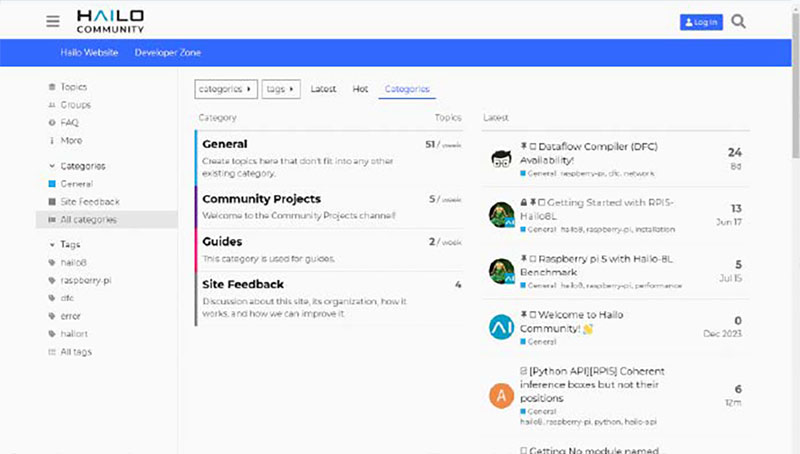Click the 12m timestamp on Python API topic

pos(733,402)
